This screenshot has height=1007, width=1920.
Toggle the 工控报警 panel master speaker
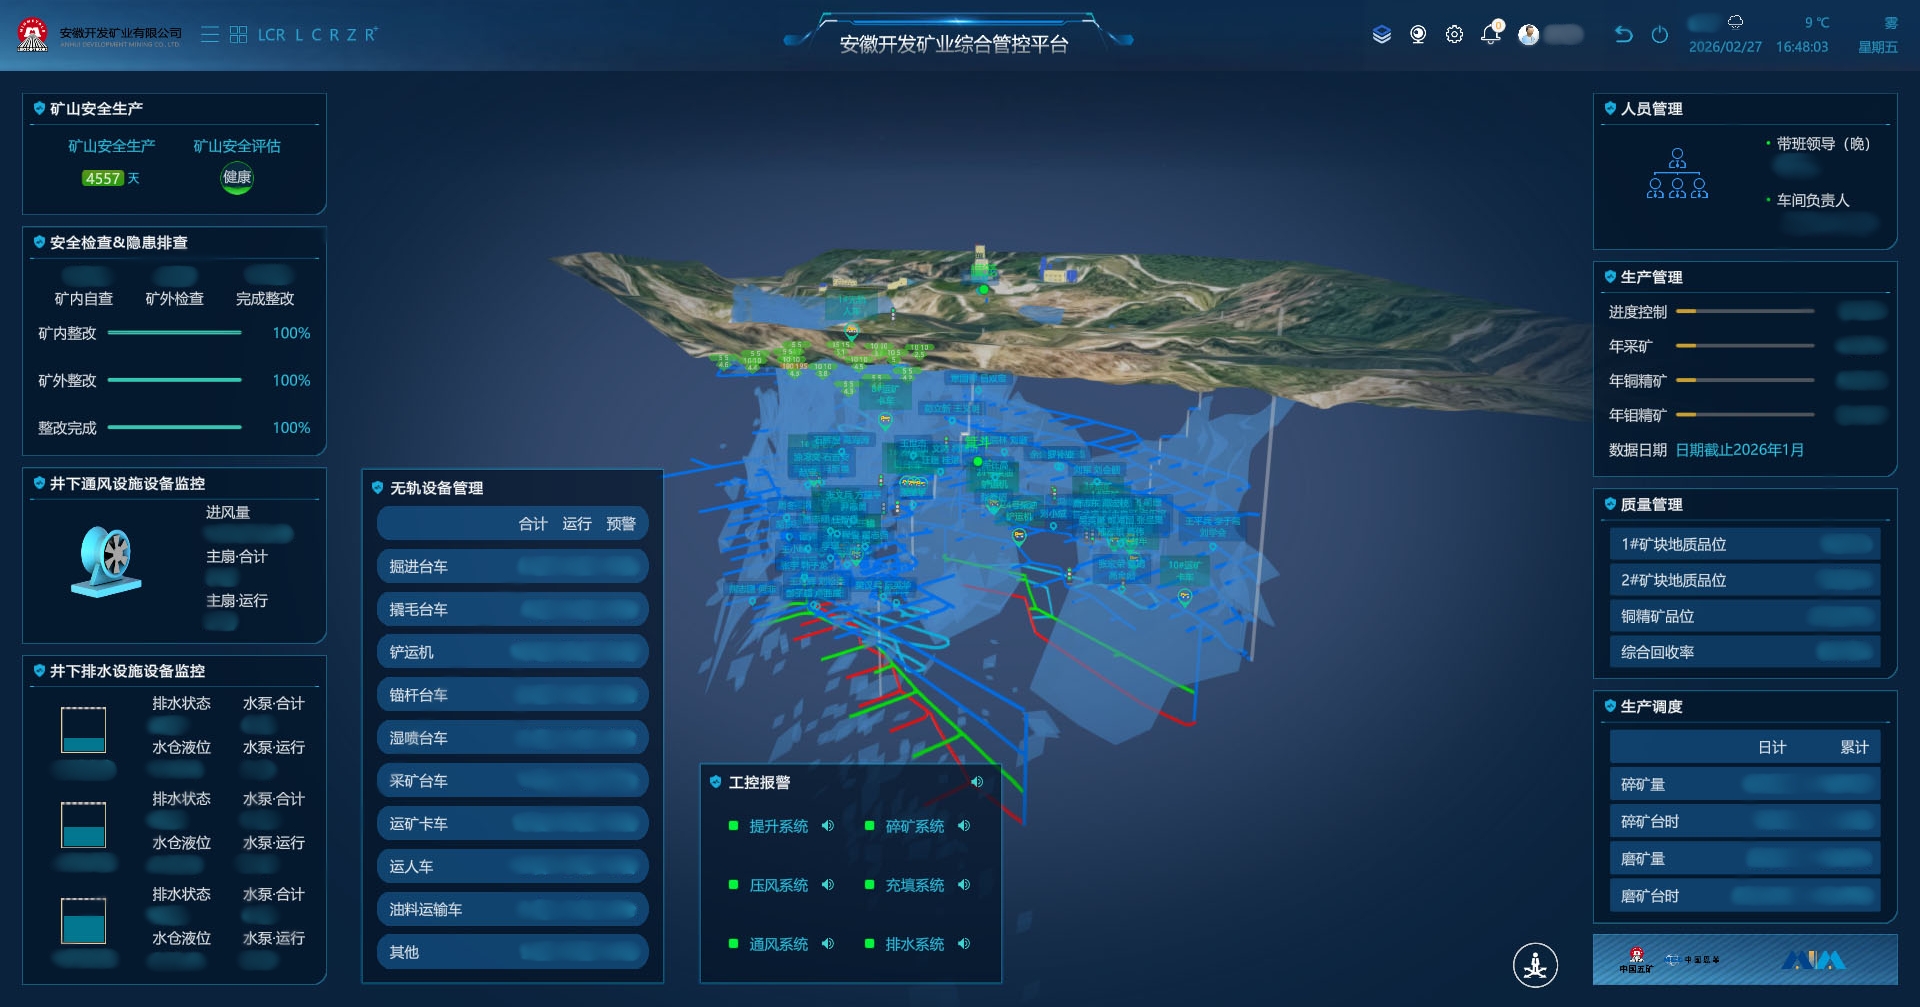coord(977,782)
